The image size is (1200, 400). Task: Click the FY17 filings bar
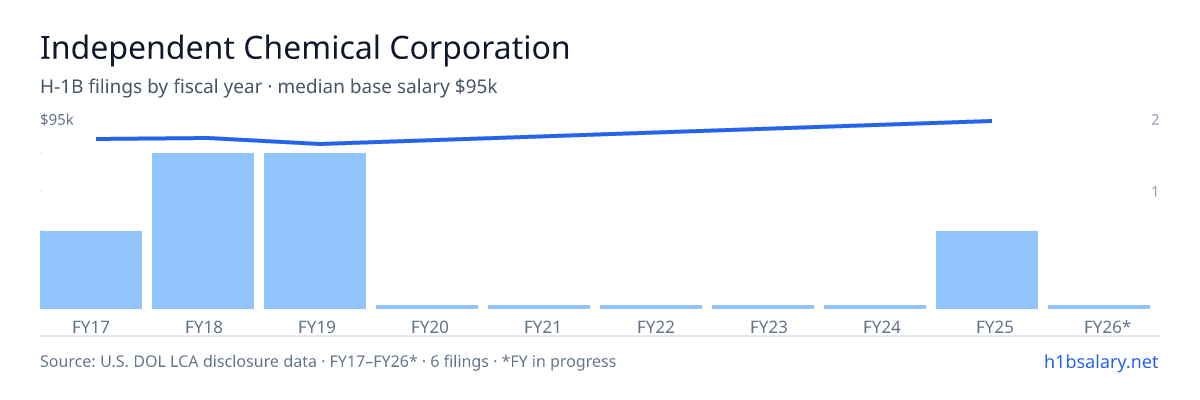pos(91,270)
